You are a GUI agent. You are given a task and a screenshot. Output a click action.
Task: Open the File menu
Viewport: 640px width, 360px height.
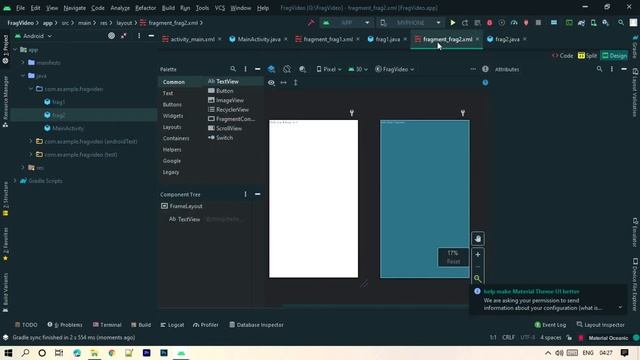click(20, 8)
